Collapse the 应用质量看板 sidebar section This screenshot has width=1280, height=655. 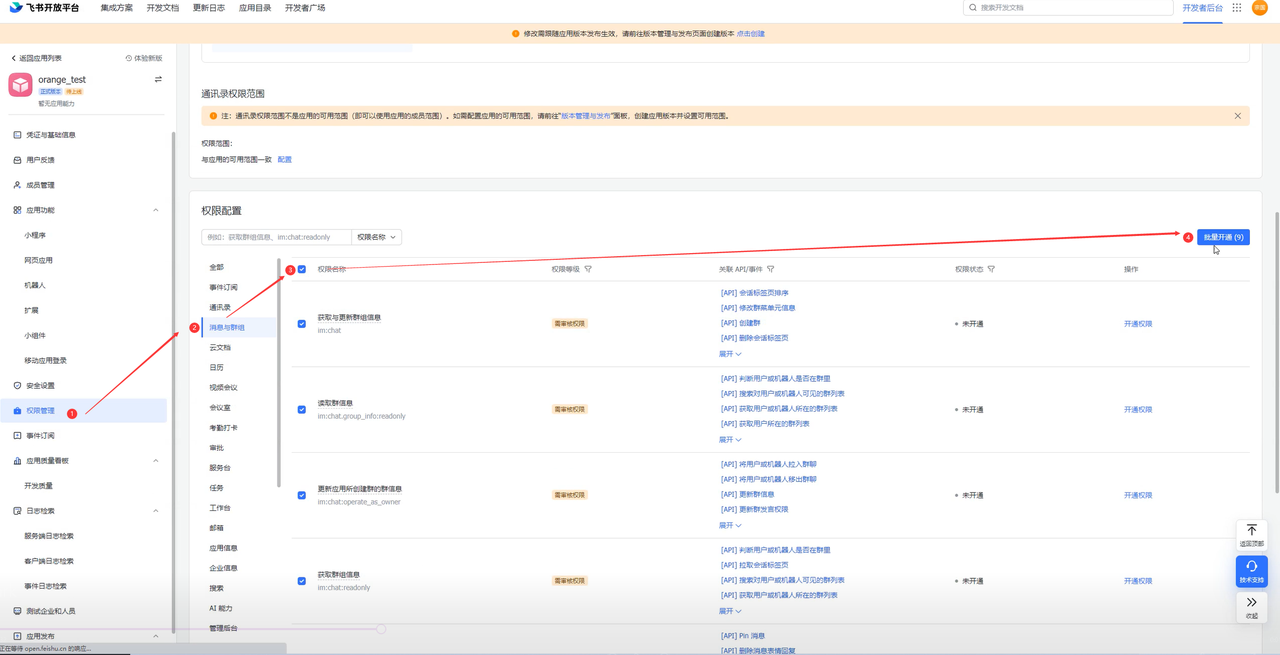(x=156, y=461)
